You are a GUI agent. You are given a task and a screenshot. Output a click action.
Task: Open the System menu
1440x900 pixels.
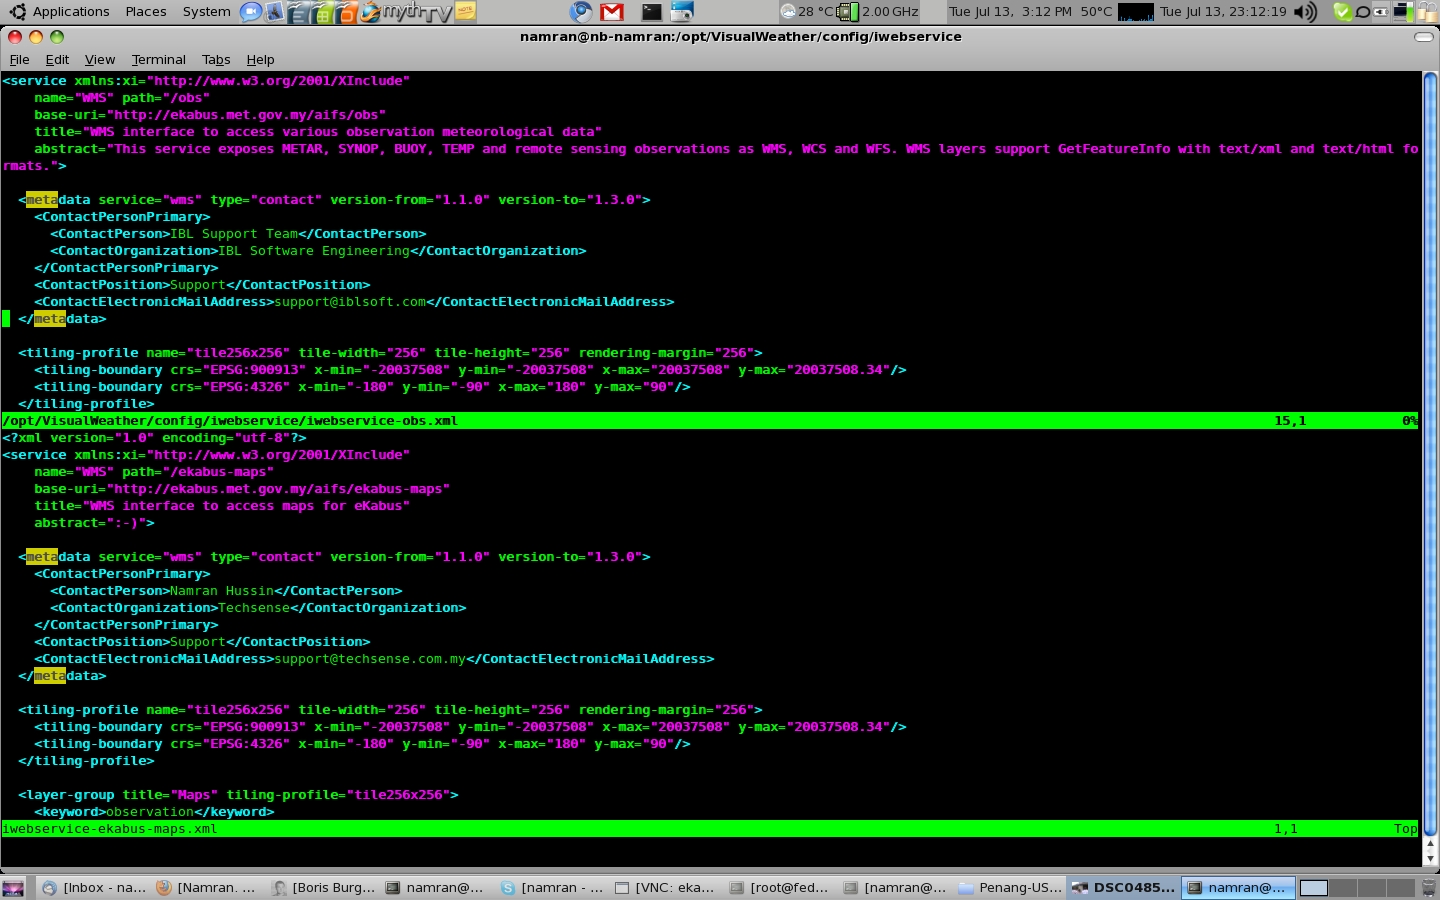(206, 12)
